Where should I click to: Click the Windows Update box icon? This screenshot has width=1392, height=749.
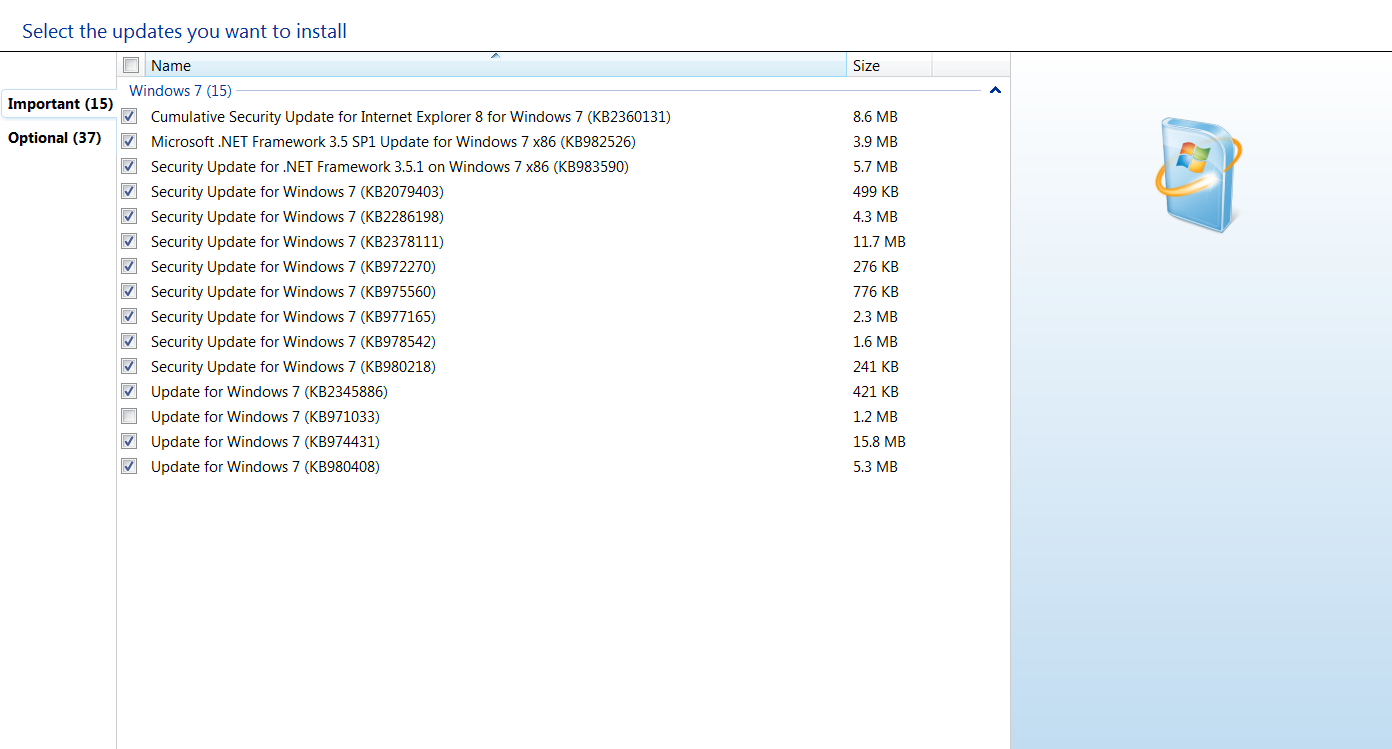point(1198,173)
